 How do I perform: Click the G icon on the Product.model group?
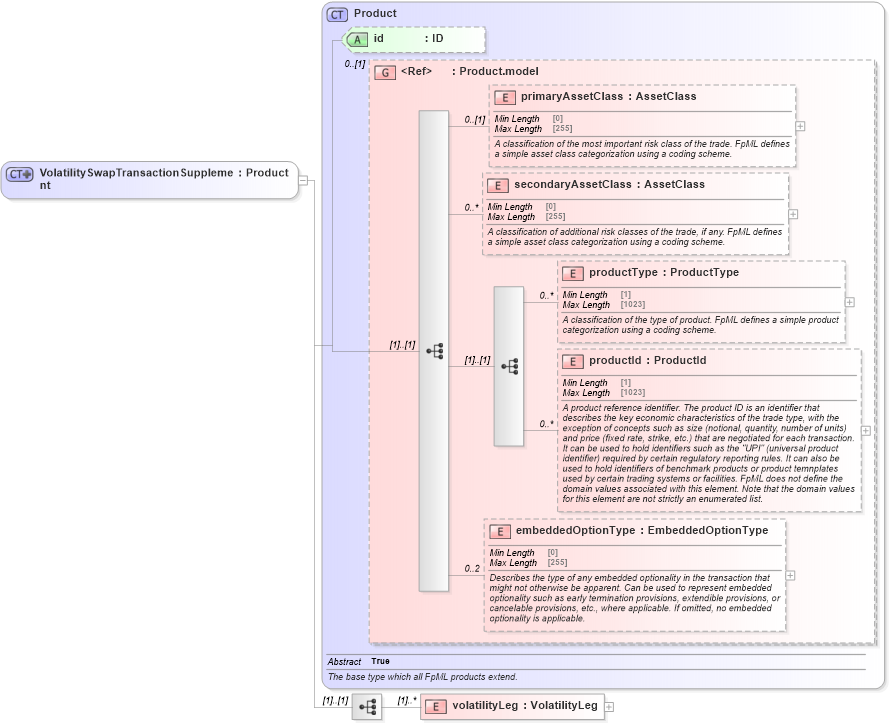coord(385,72)
